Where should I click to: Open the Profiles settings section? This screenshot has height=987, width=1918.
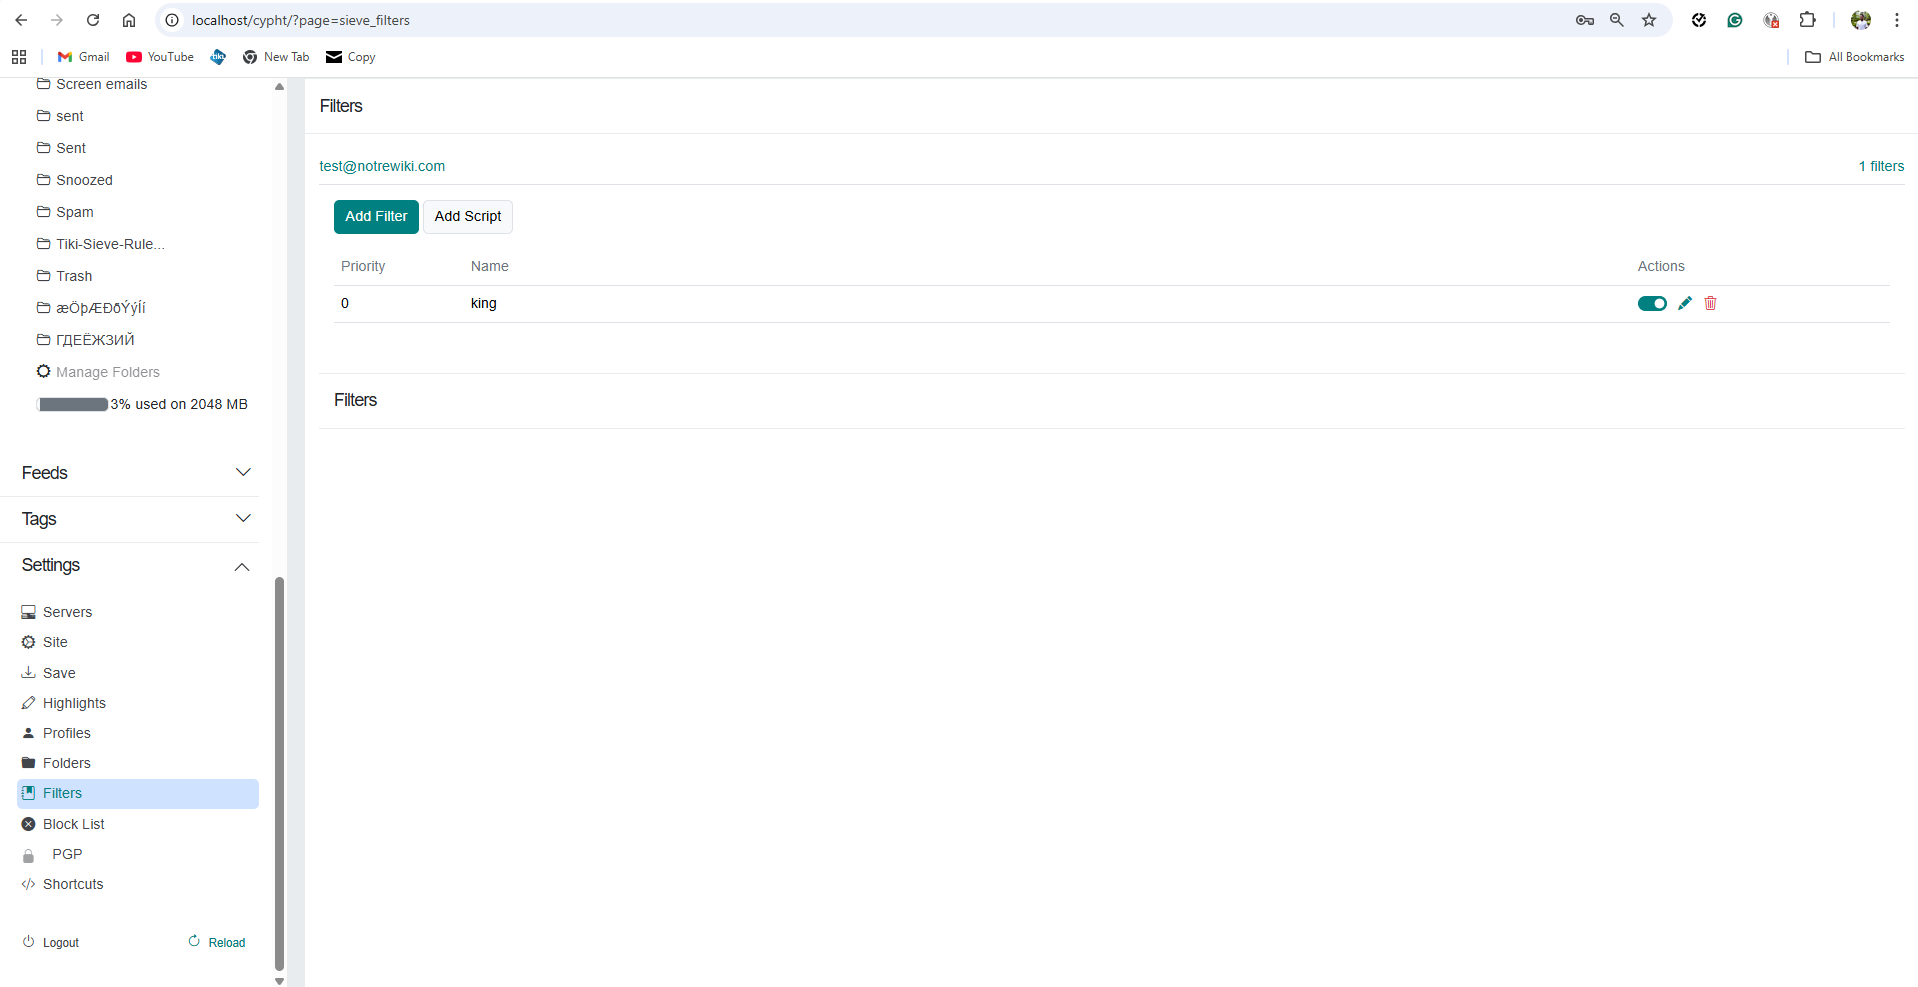(67, 732)
